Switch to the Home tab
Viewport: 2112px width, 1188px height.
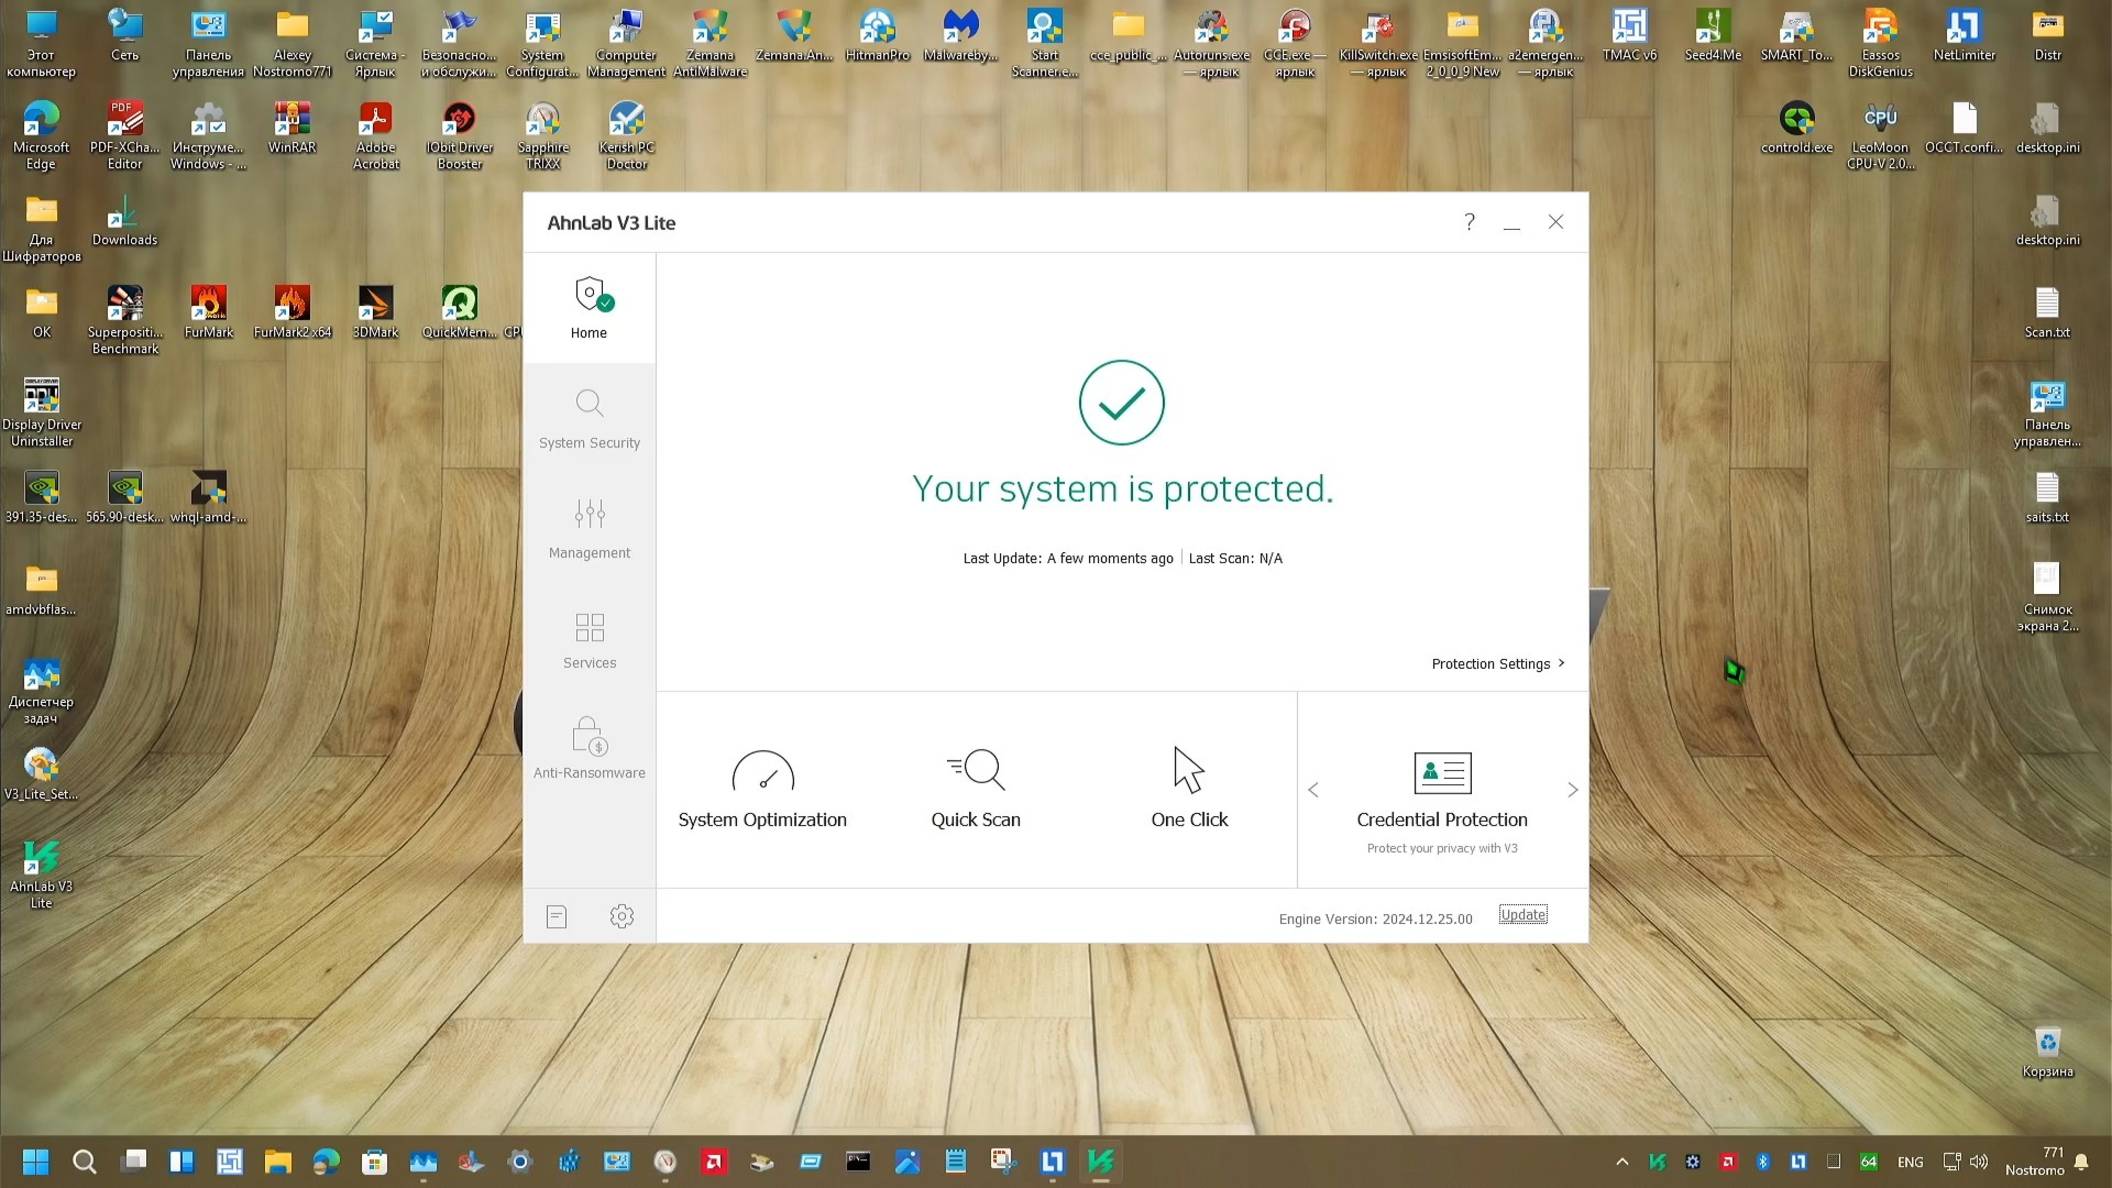[589, 308]
